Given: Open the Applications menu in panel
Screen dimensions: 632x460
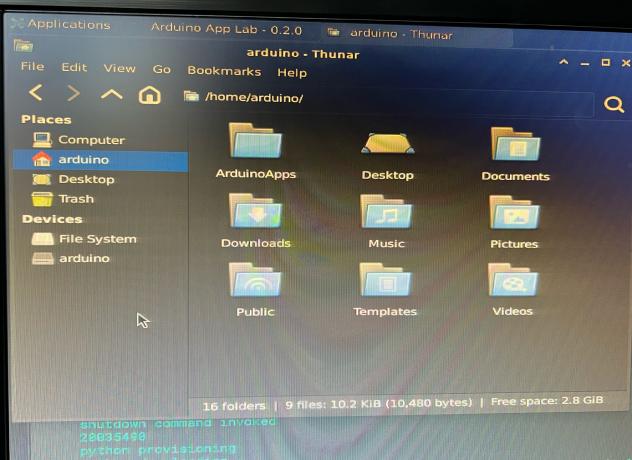Looking at the screenshot, I should click(x=60, y=24).
